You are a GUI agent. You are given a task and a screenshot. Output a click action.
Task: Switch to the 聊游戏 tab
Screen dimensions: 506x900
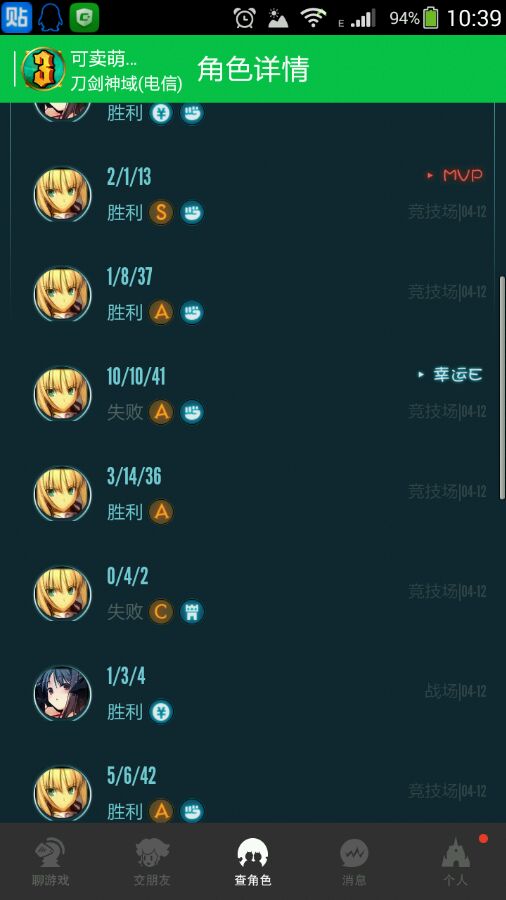point(50,862)
